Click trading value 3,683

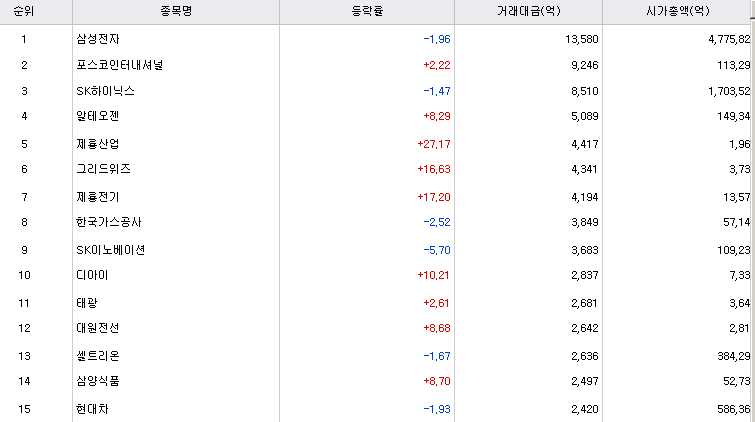(585, 250)
